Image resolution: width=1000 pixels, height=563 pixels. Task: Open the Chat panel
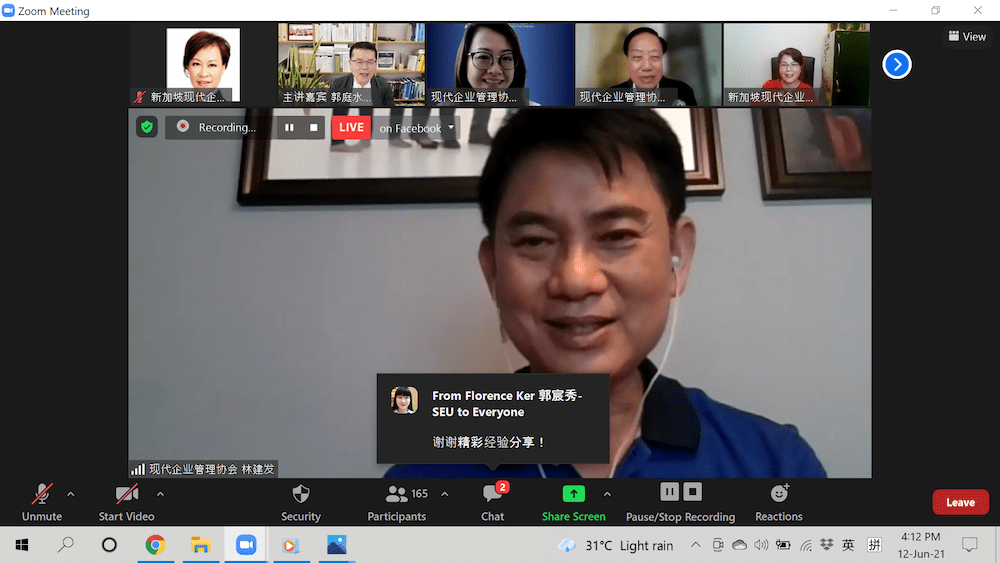click(x=493, y=502)
